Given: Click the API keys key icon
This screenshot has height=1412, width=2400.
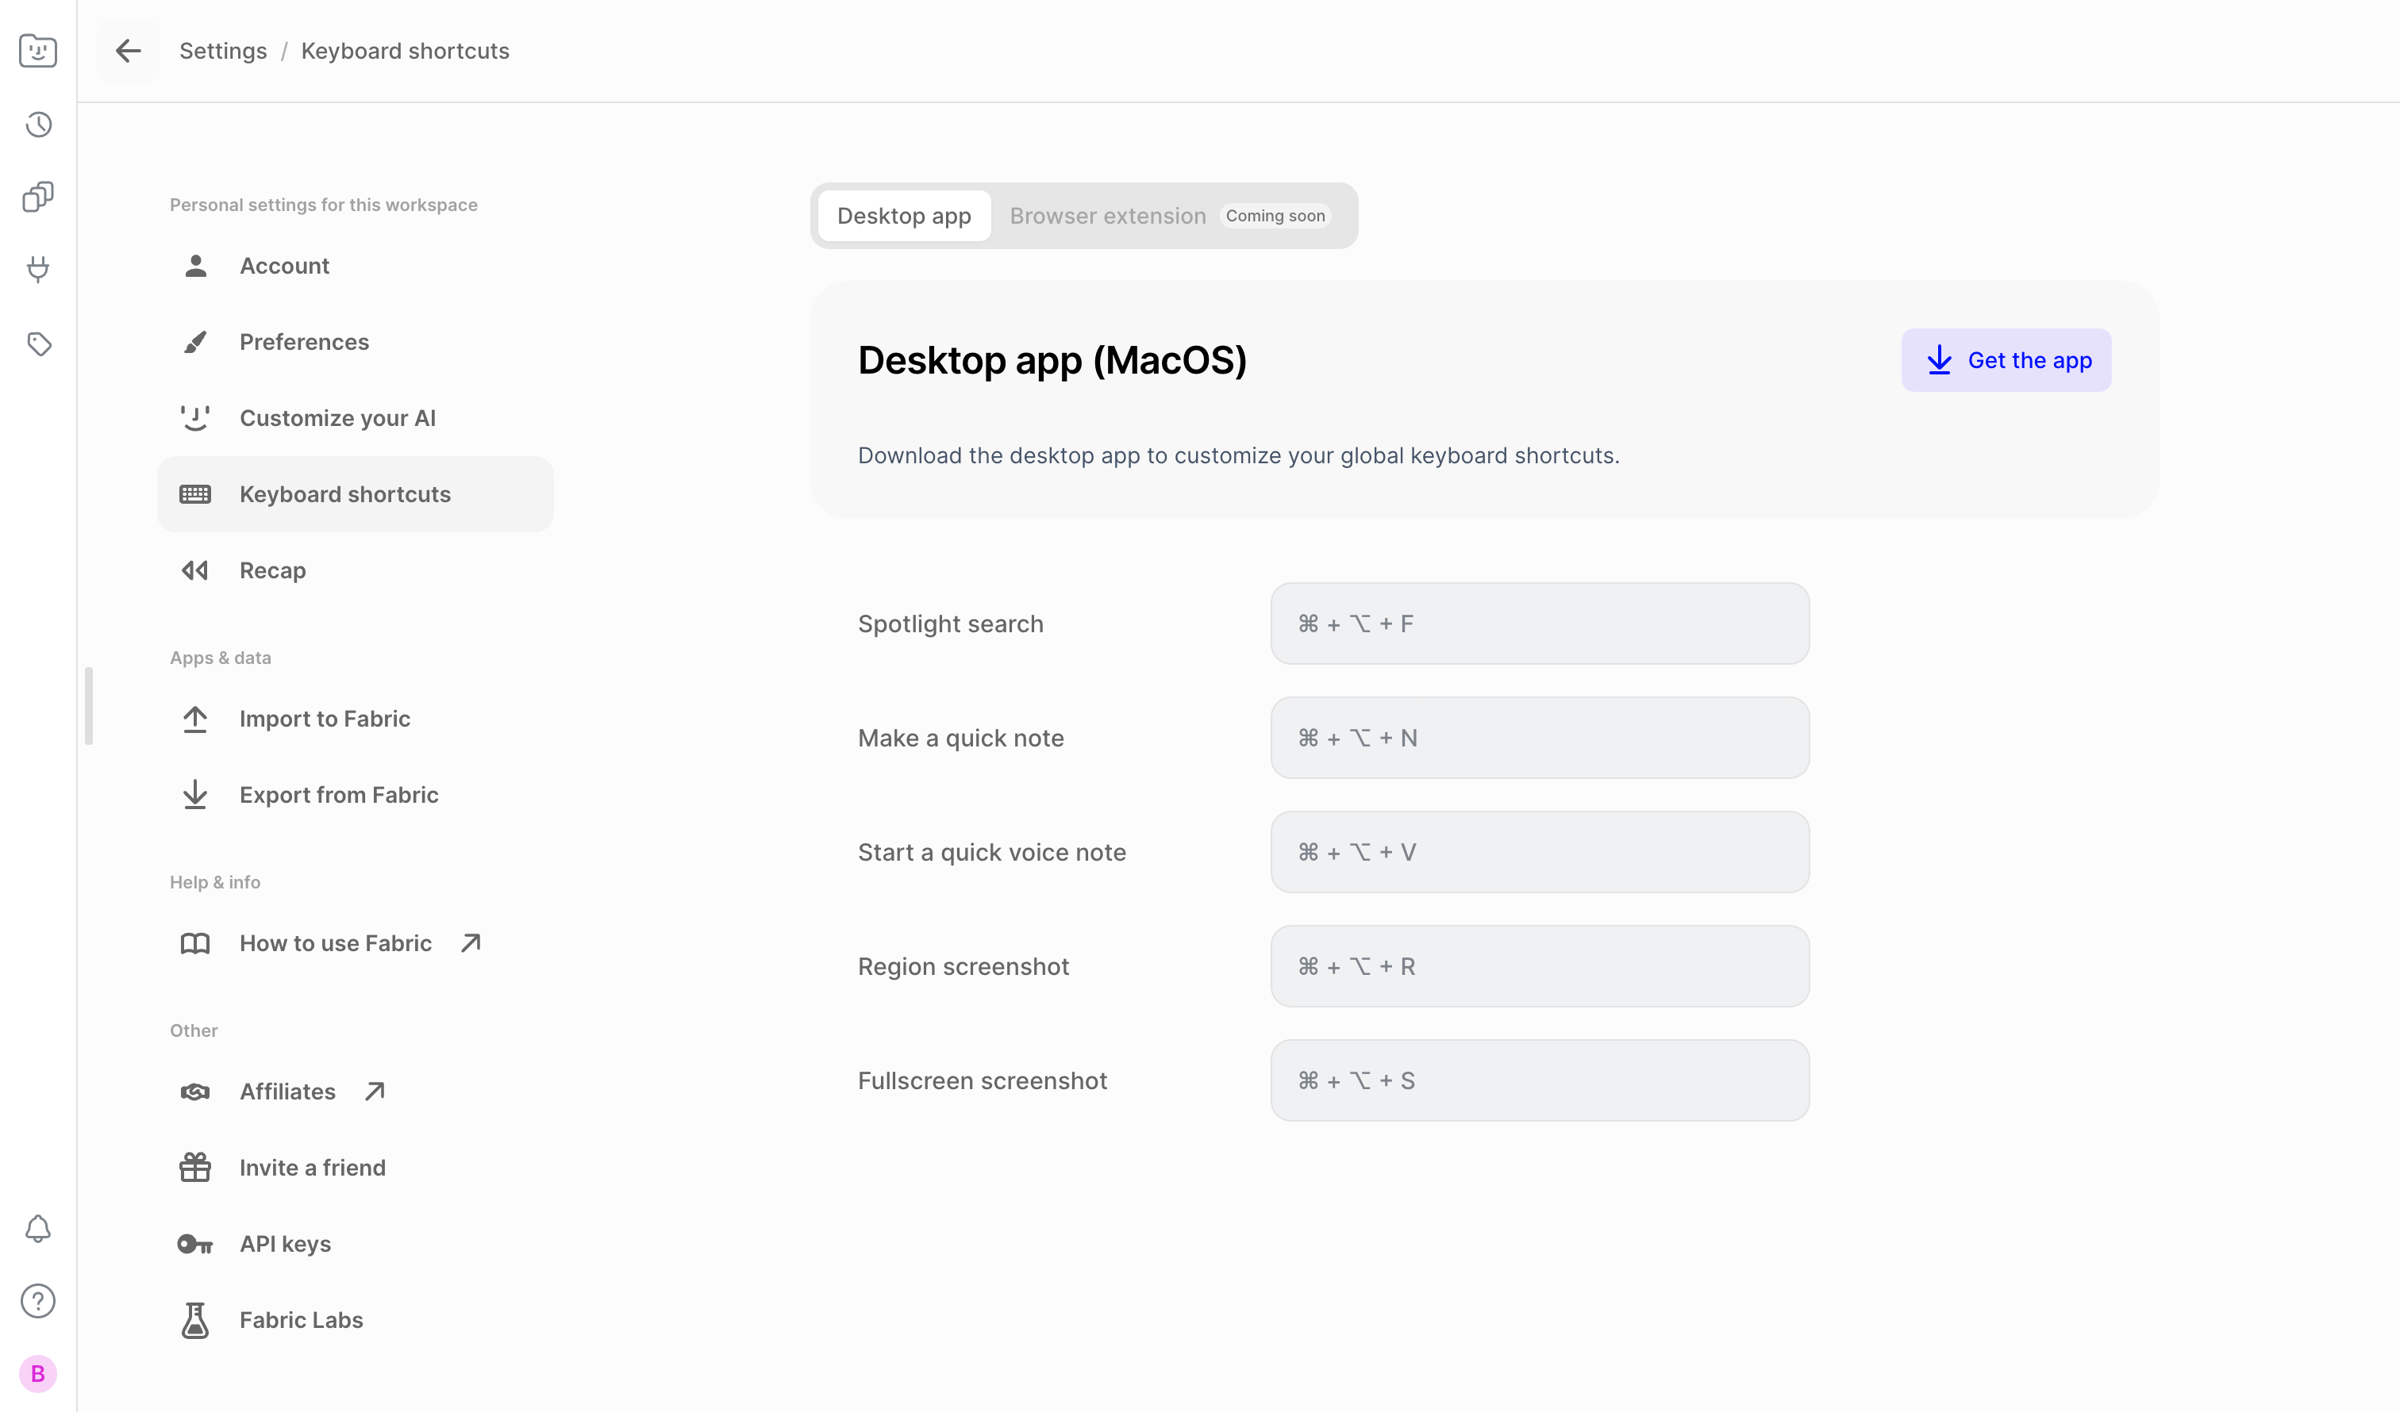Looking at the screenshot, I should [x=195, y=1244].
